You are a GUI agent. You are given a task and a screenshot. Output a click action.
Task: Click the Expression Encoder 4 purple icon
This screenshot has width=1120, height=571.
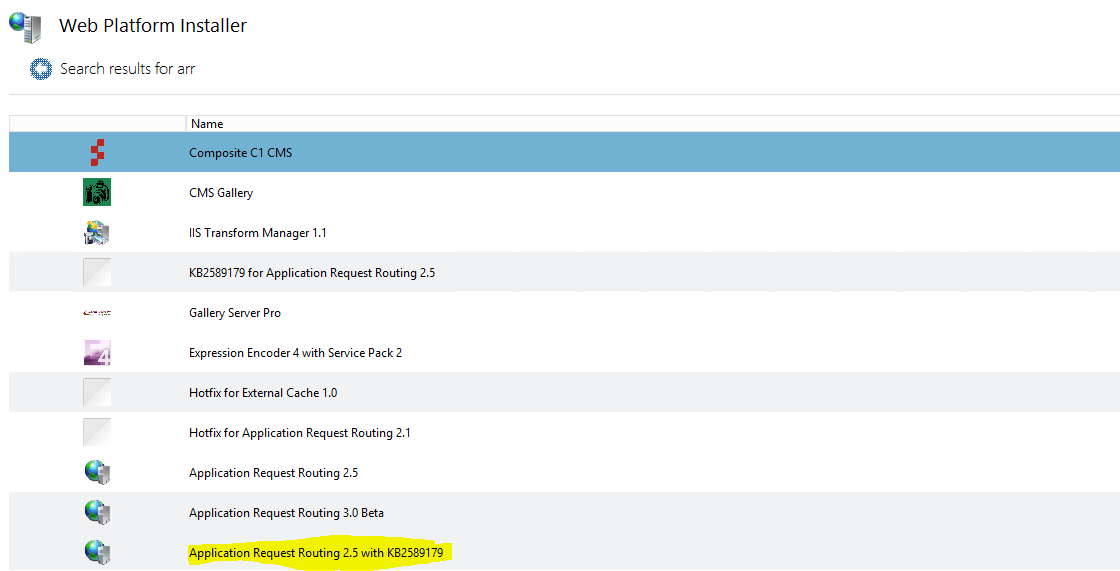97,352
